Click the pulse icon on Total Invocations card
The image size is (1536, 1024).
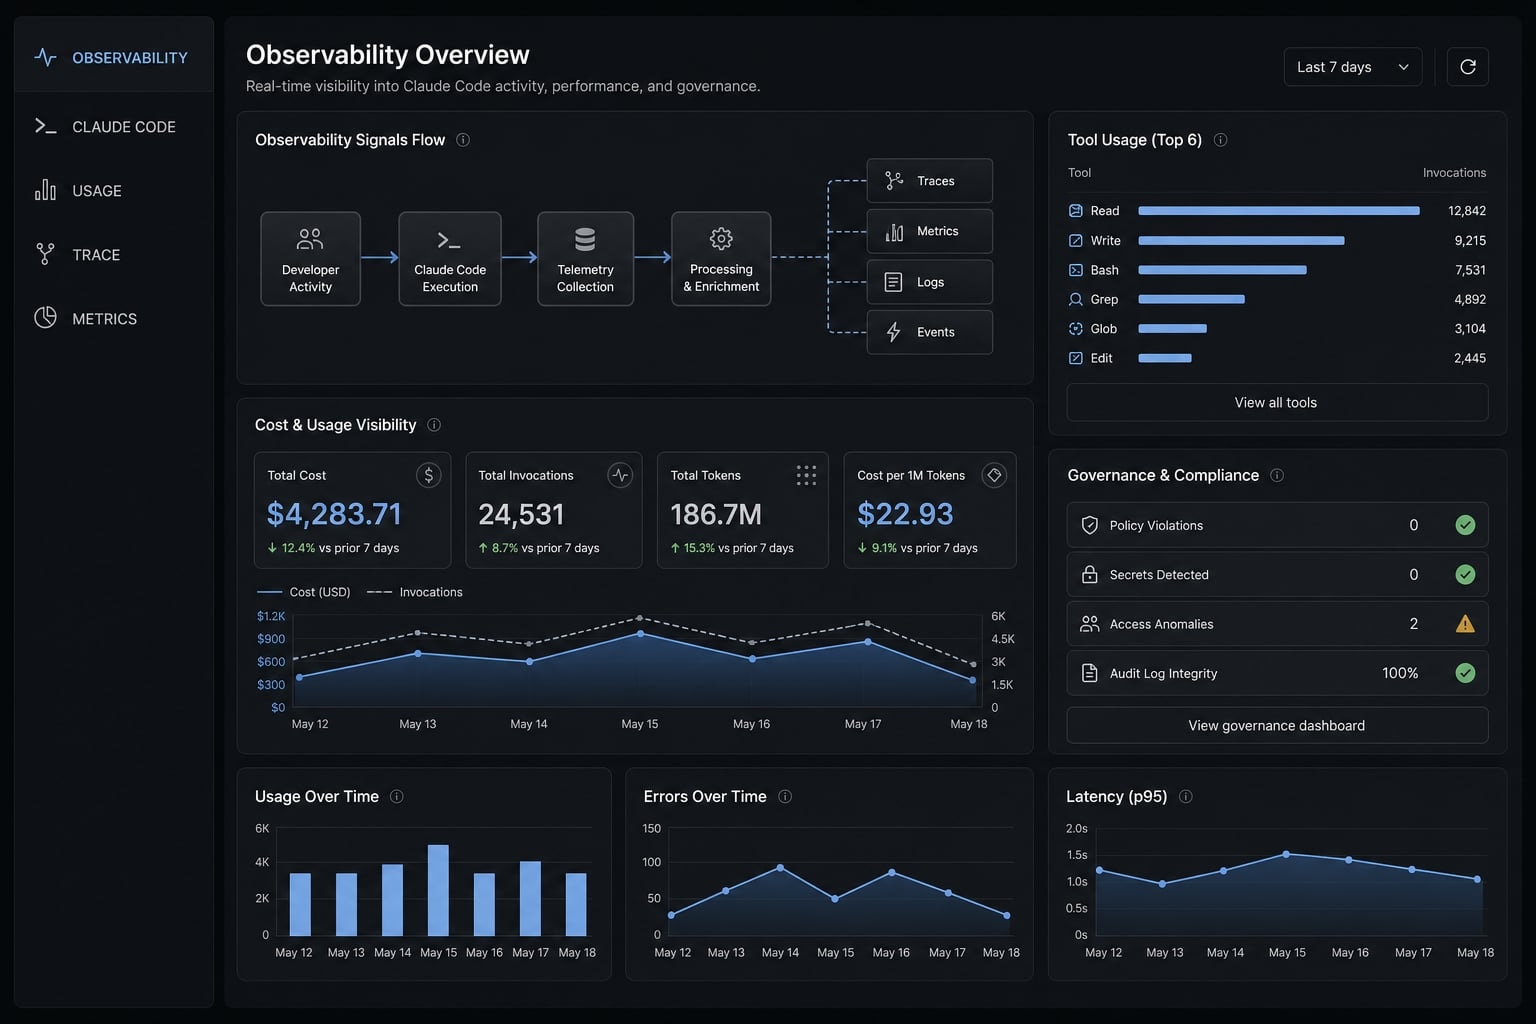click(x=620, y=475)
